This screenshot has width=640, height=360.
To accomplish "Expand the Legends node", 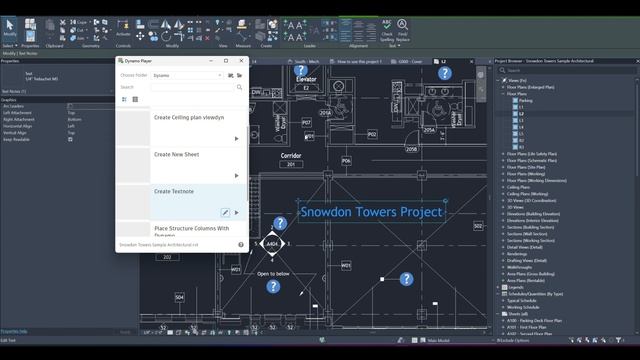I will (498, 287).
